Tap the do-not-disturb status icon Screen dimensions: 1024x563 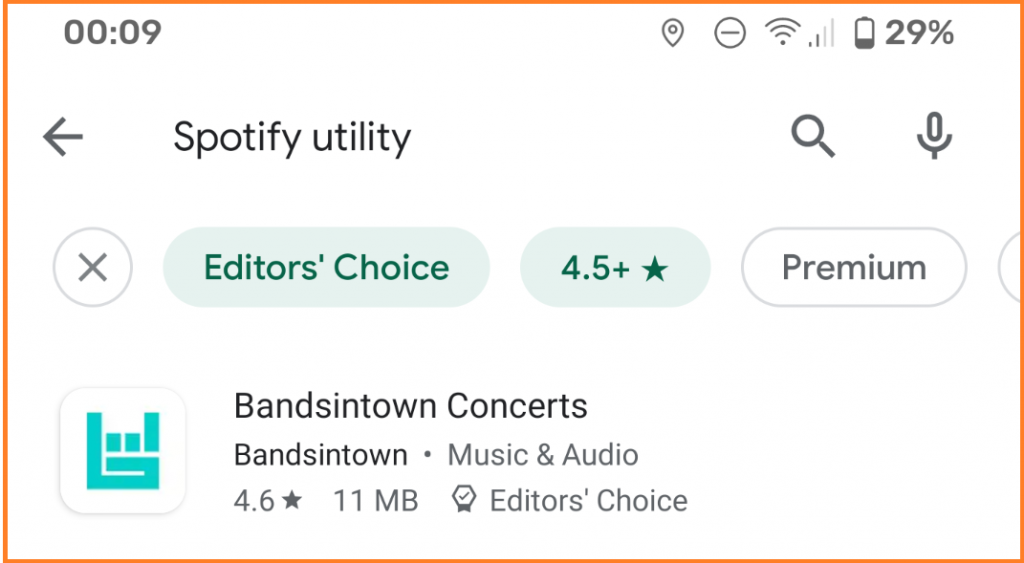[x=729, y=34]
